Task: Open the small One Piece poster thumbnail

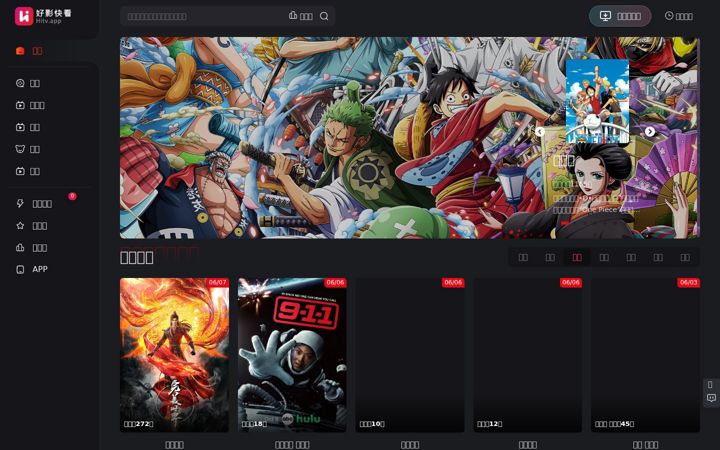Action: (x=597, y=101)
